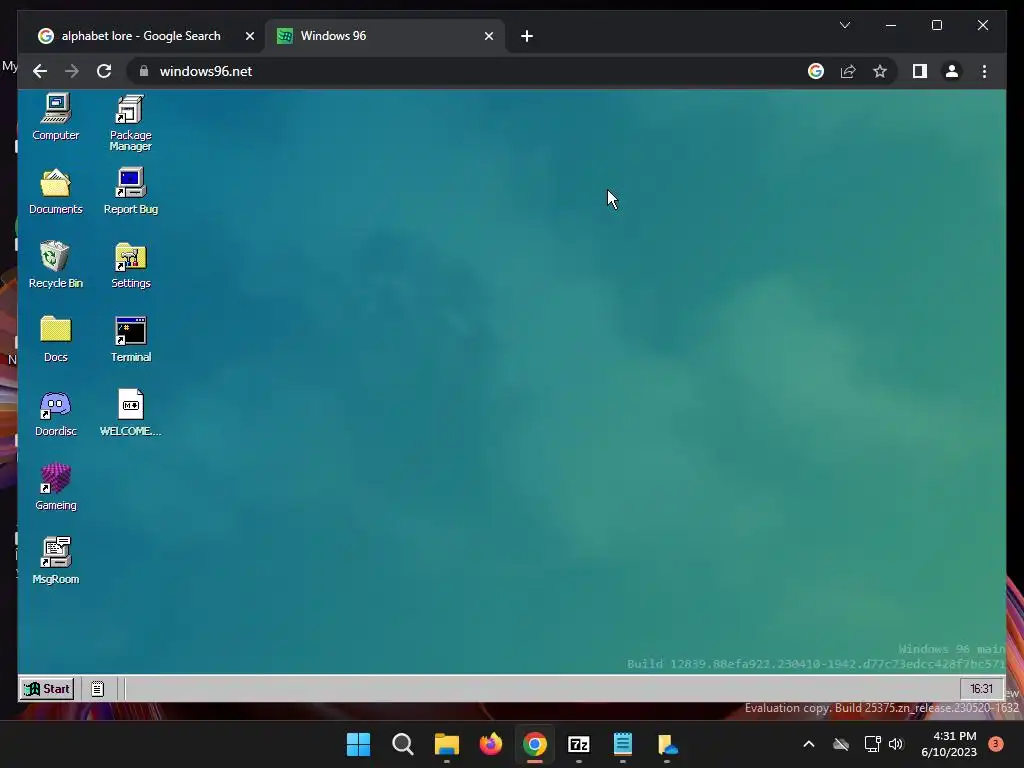Go back to the previous page
1024x768 pixels.
40,71
